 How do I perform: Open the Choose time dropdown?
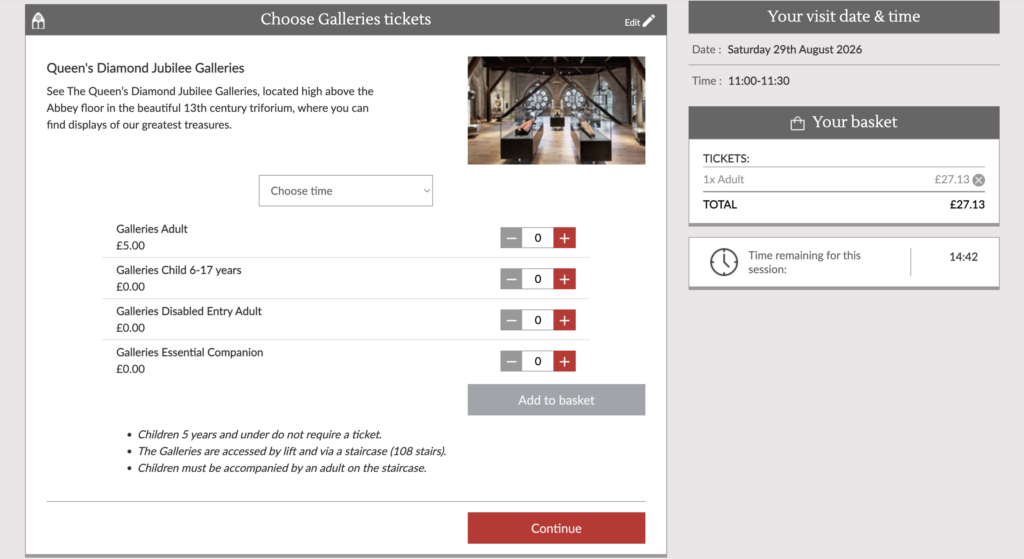tap(345, 191)
